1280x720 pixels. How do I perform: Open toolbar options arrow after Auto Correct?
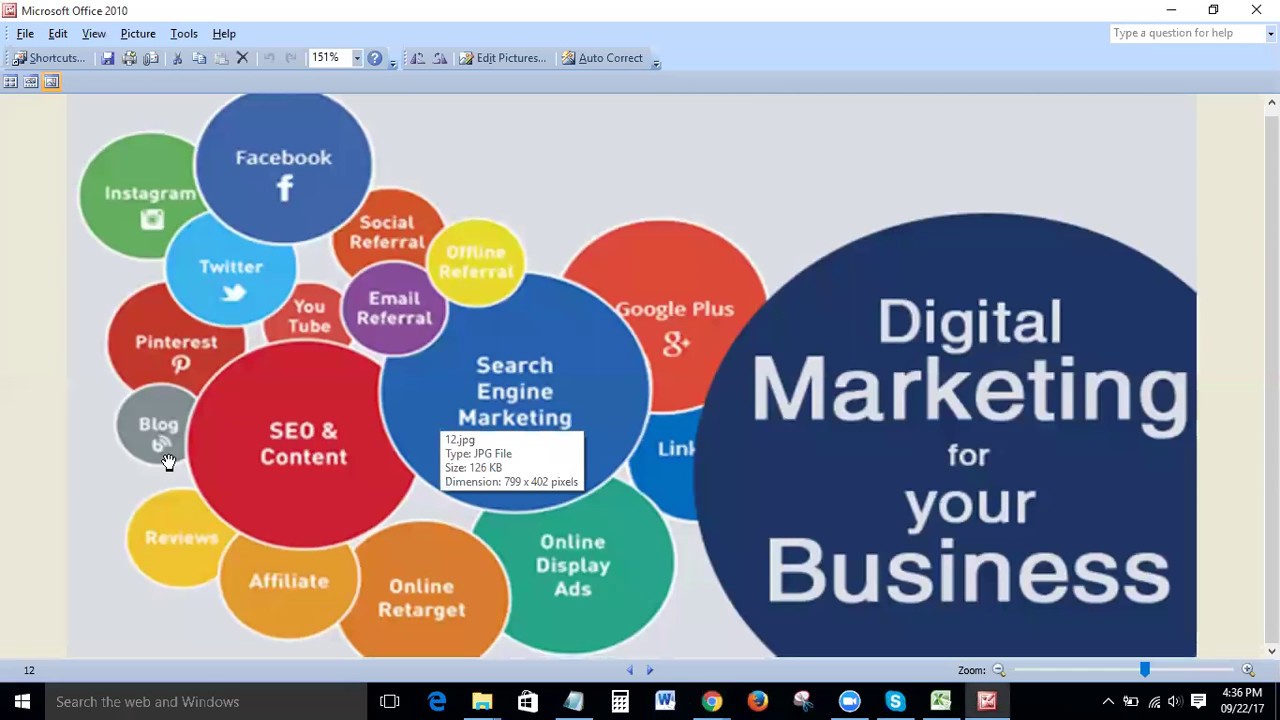656,62
